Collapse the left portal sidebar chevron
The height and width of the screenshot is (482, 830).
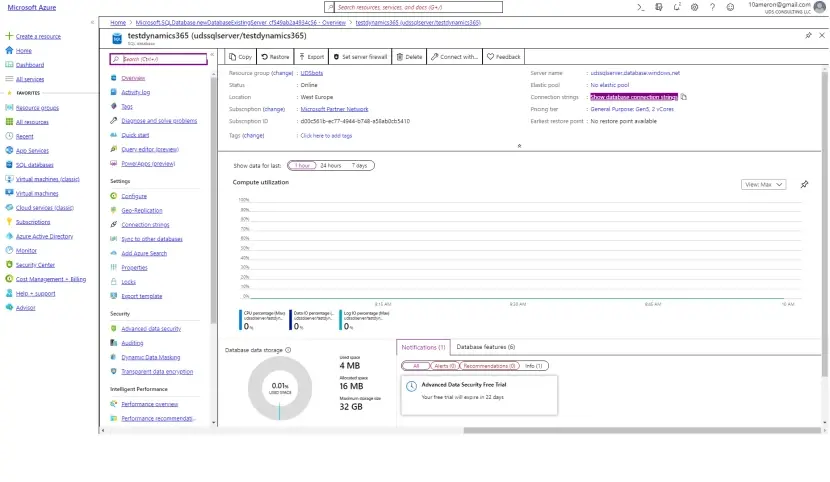[92, 22]
